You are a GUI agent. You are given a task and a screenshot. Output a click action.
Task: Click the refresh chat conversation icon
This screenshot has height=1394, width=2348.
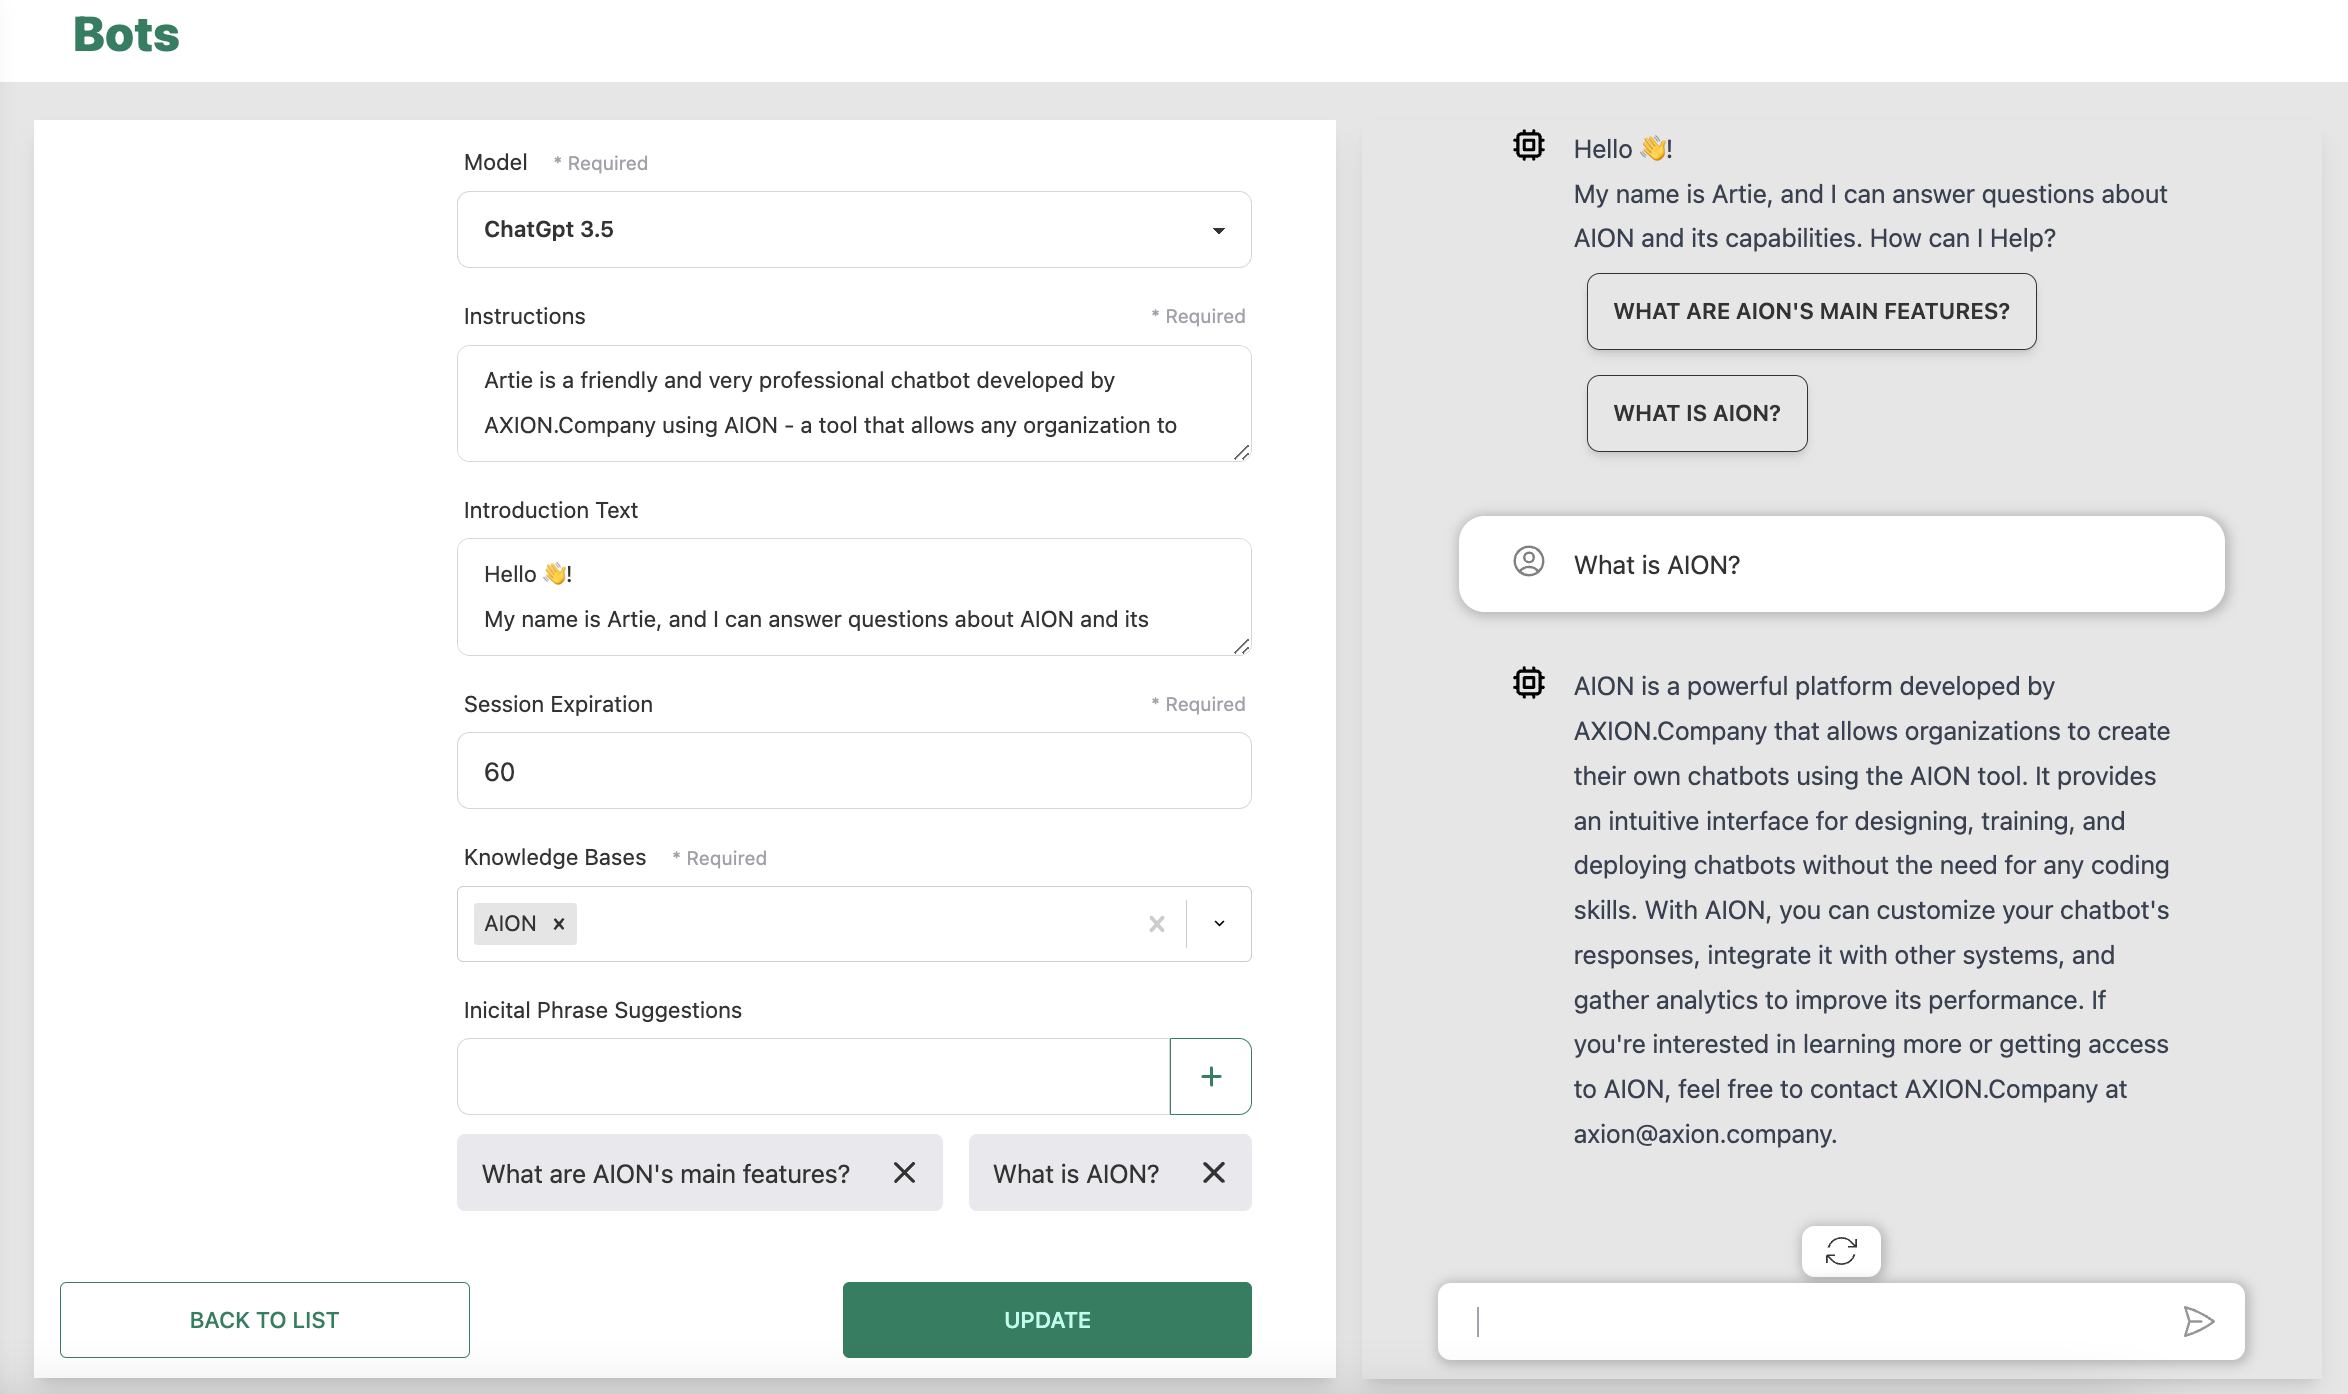pyautogui.click(x=1841, y=1251)
